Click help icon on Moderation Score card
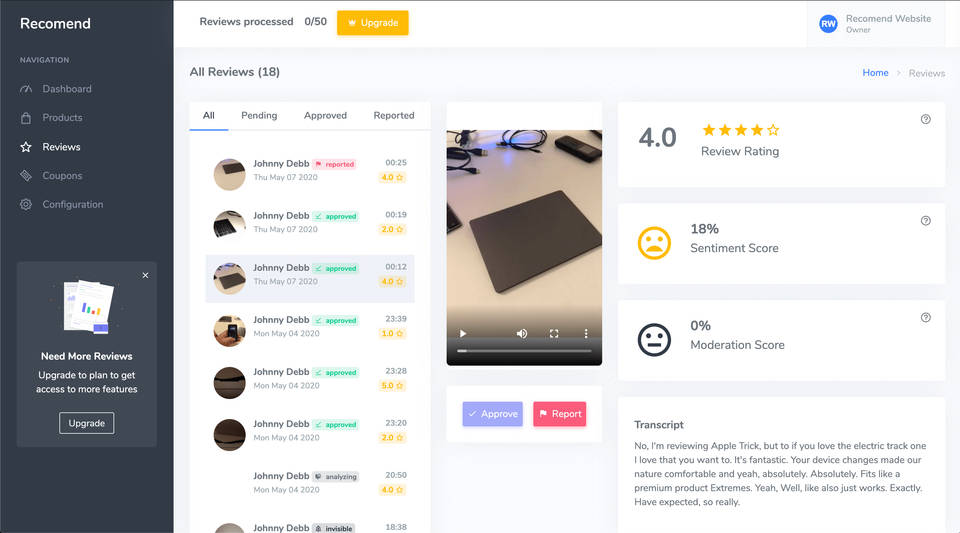Screen dimensions: 960x533 (x=926, y=318)
